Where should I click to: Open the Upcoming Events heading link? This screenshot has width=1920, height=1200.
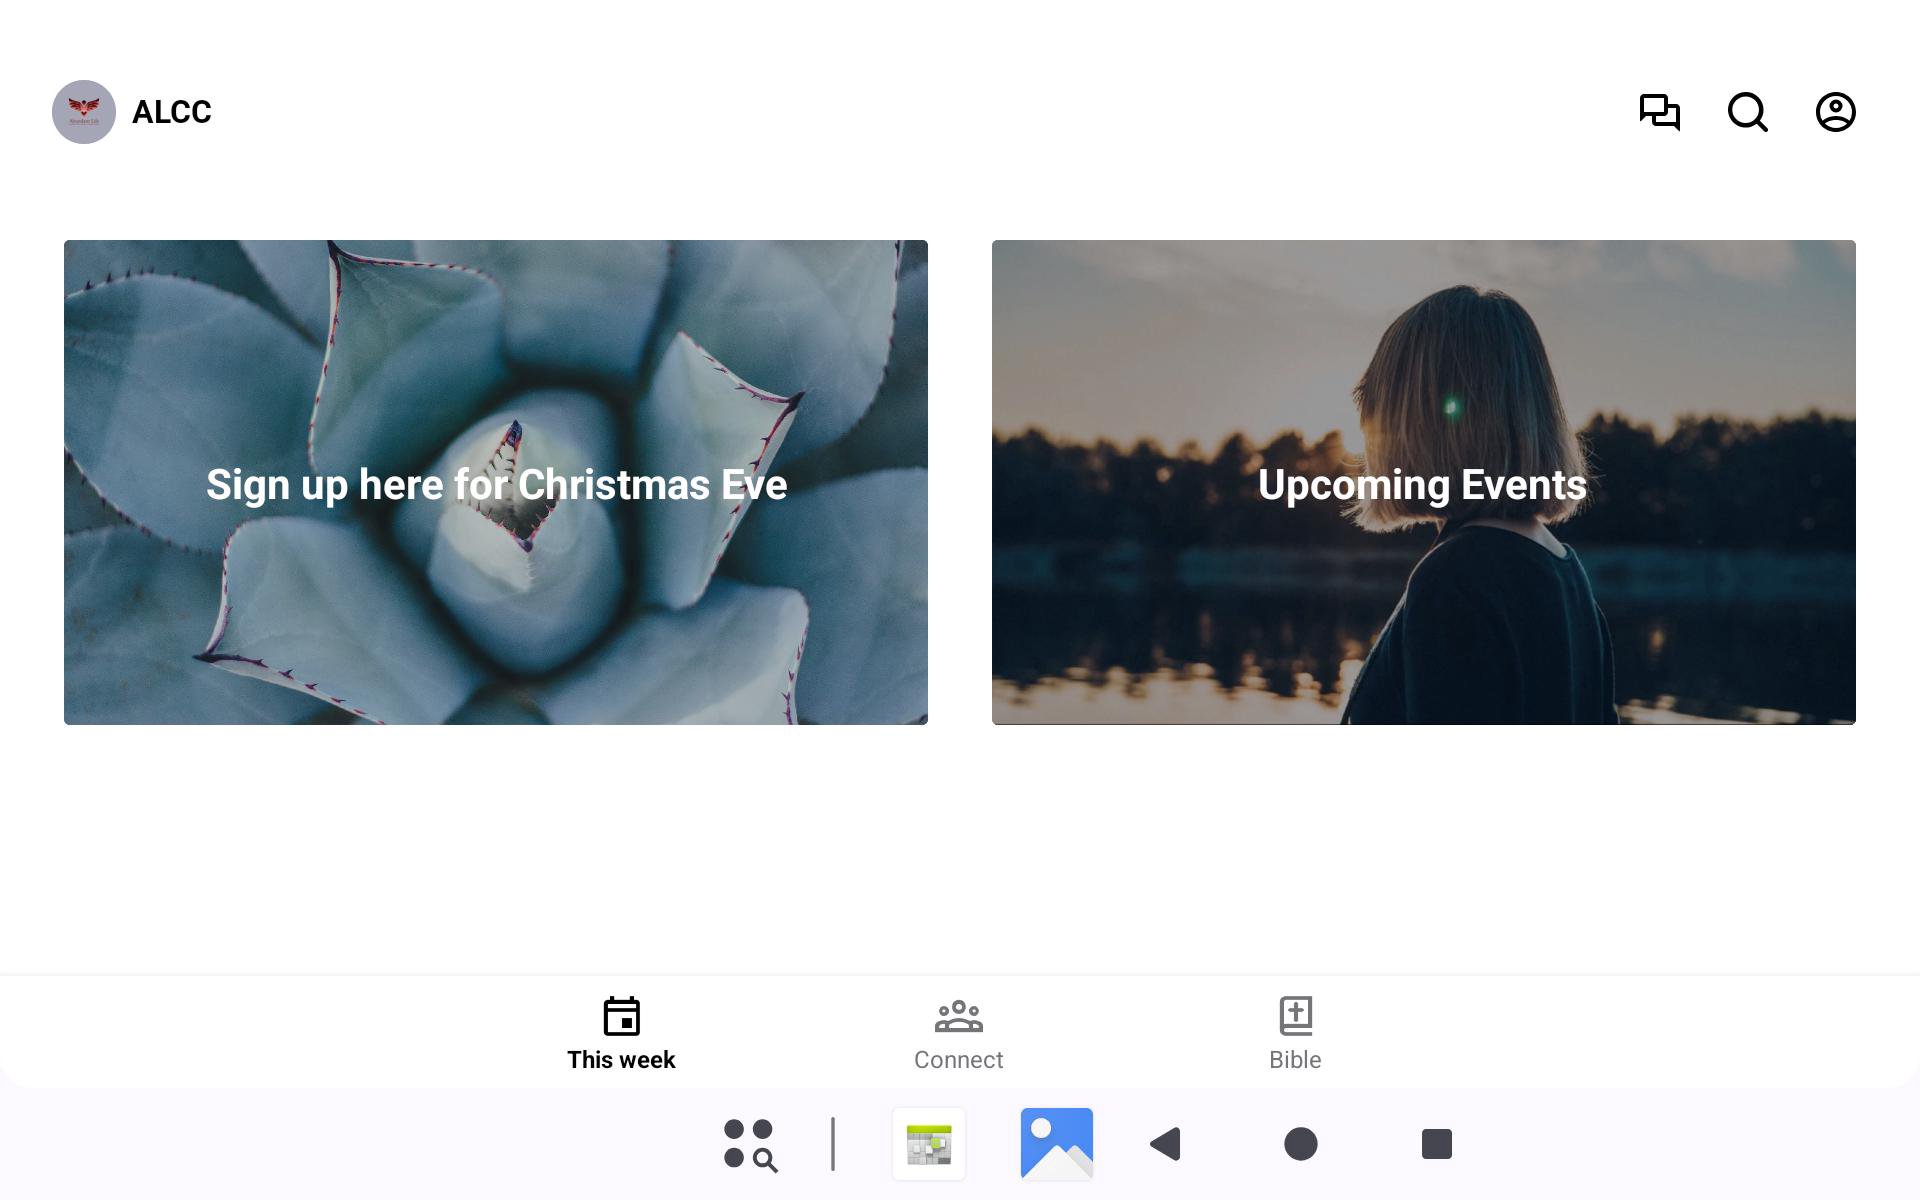click(1422, 485)
